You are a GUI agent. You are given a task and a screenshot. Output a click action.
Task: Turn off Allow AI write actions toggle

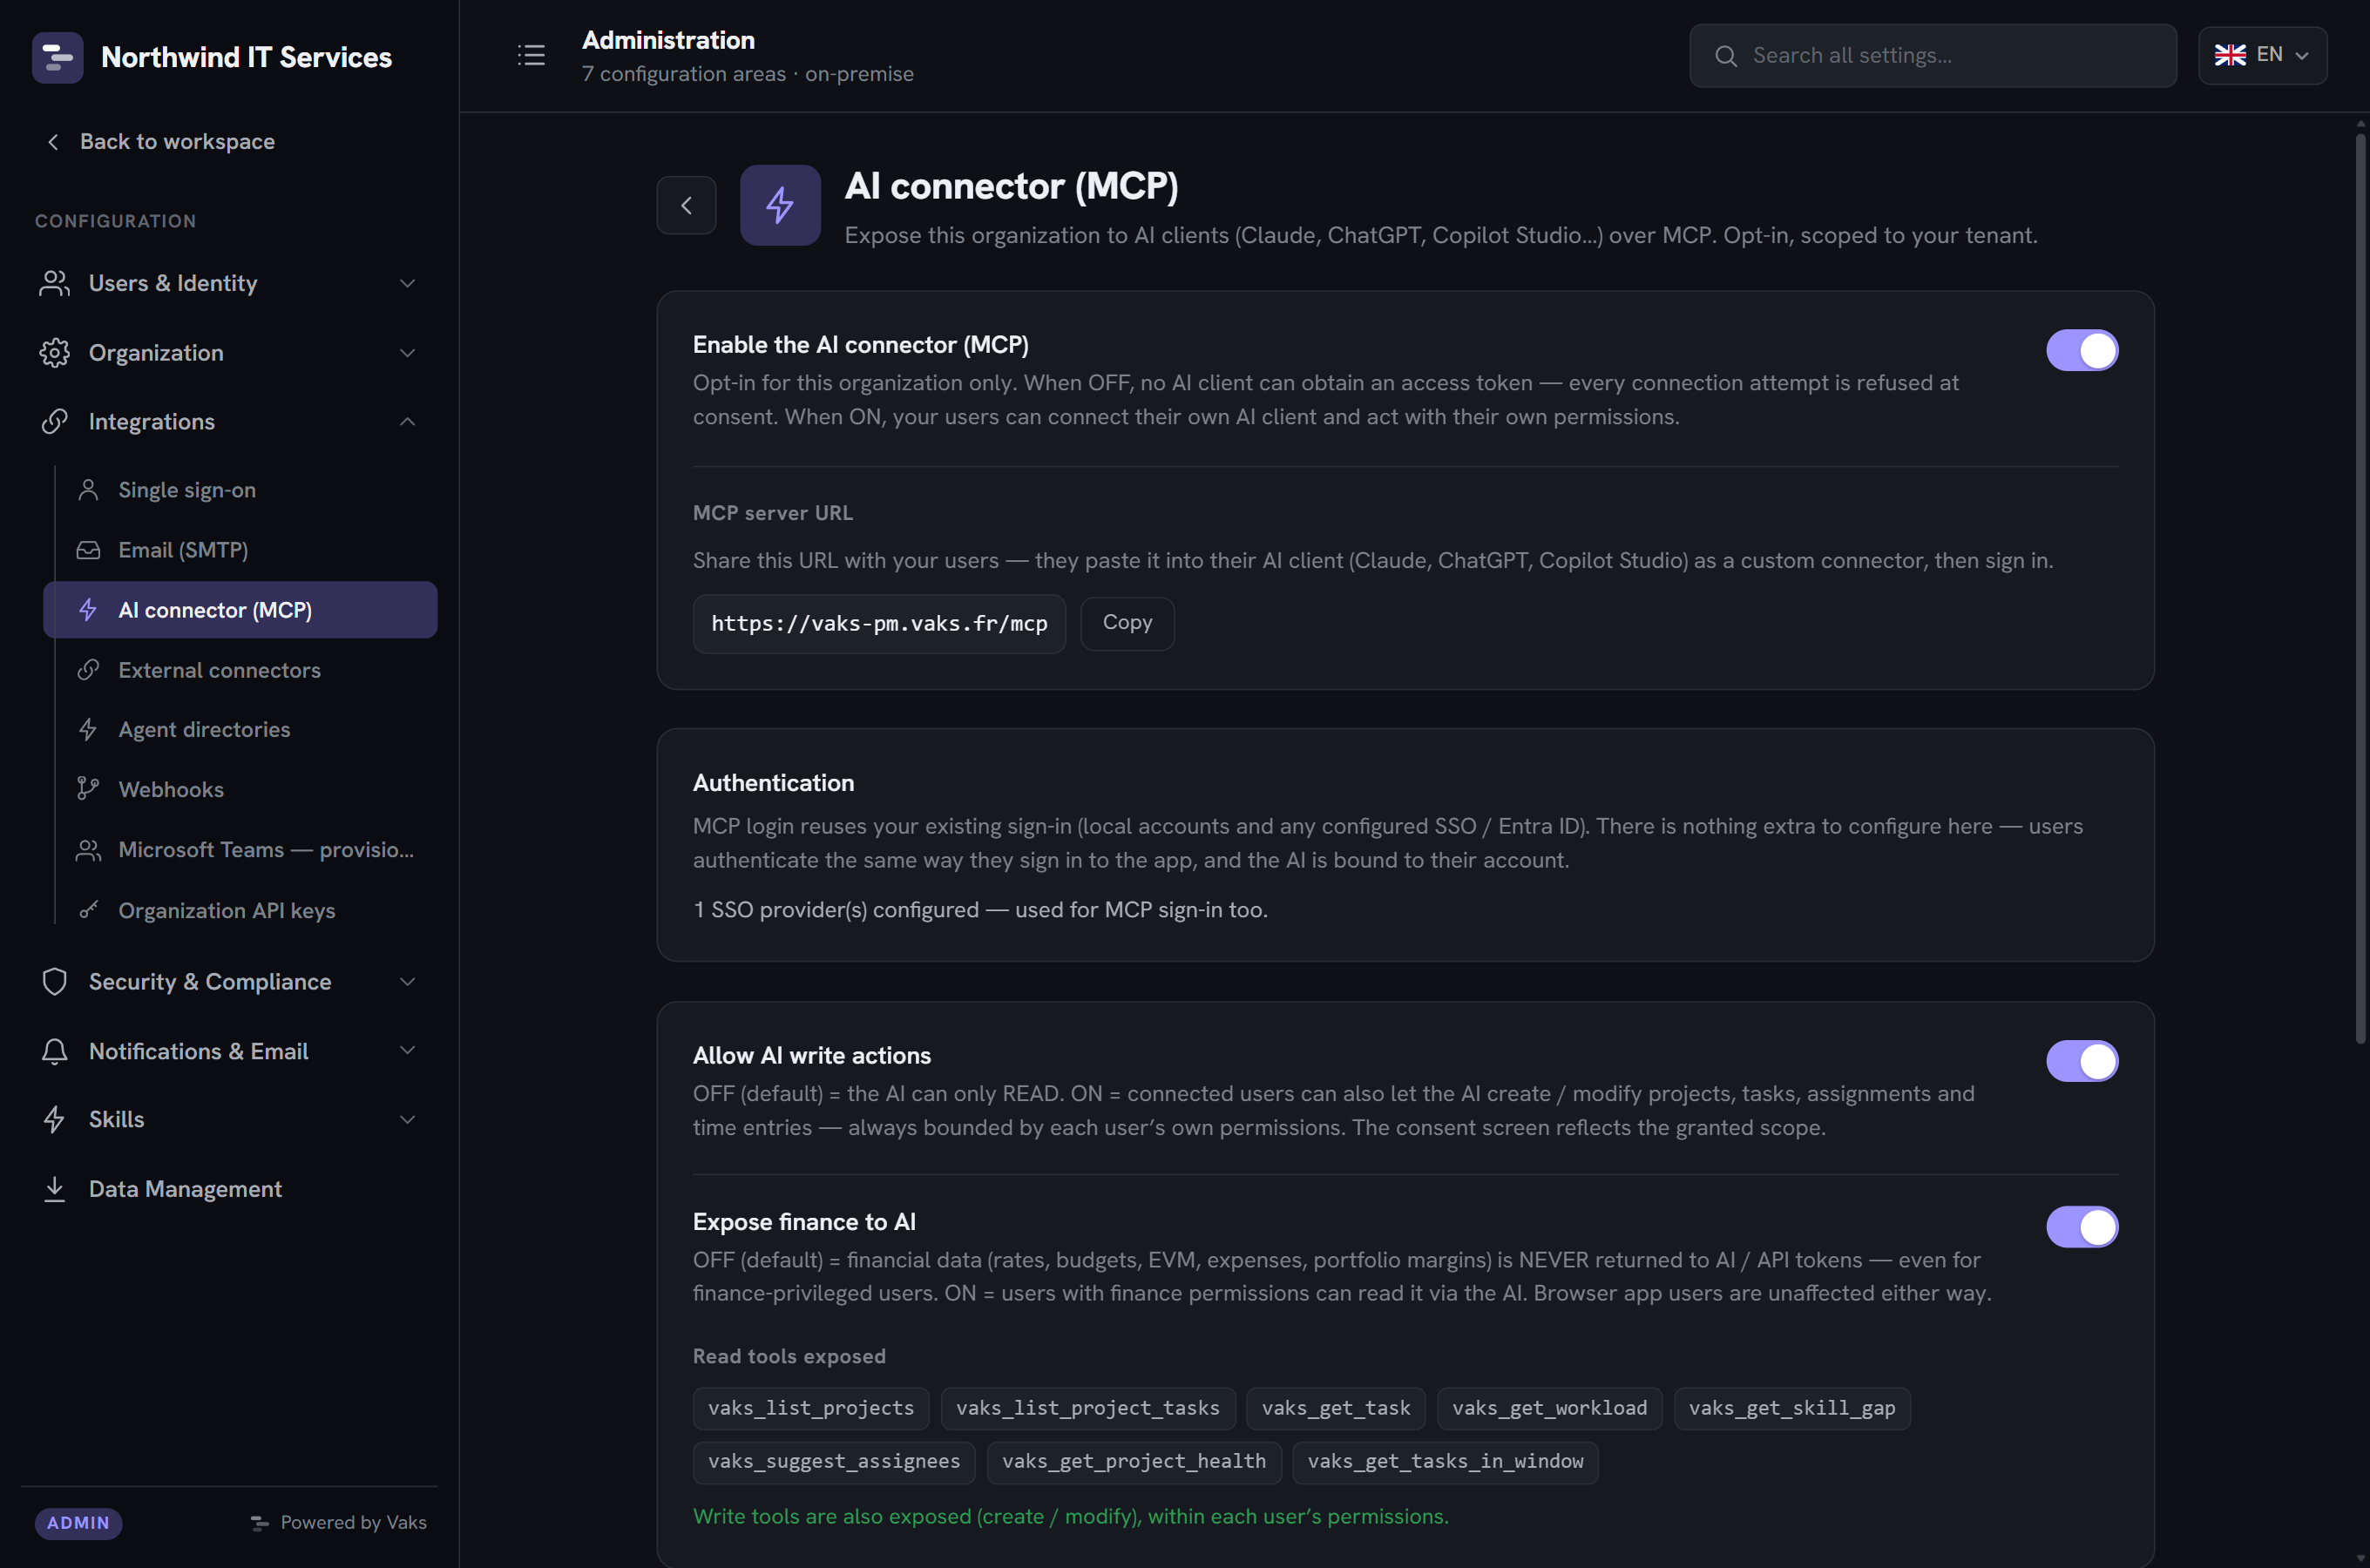tap(2082, 1061)
